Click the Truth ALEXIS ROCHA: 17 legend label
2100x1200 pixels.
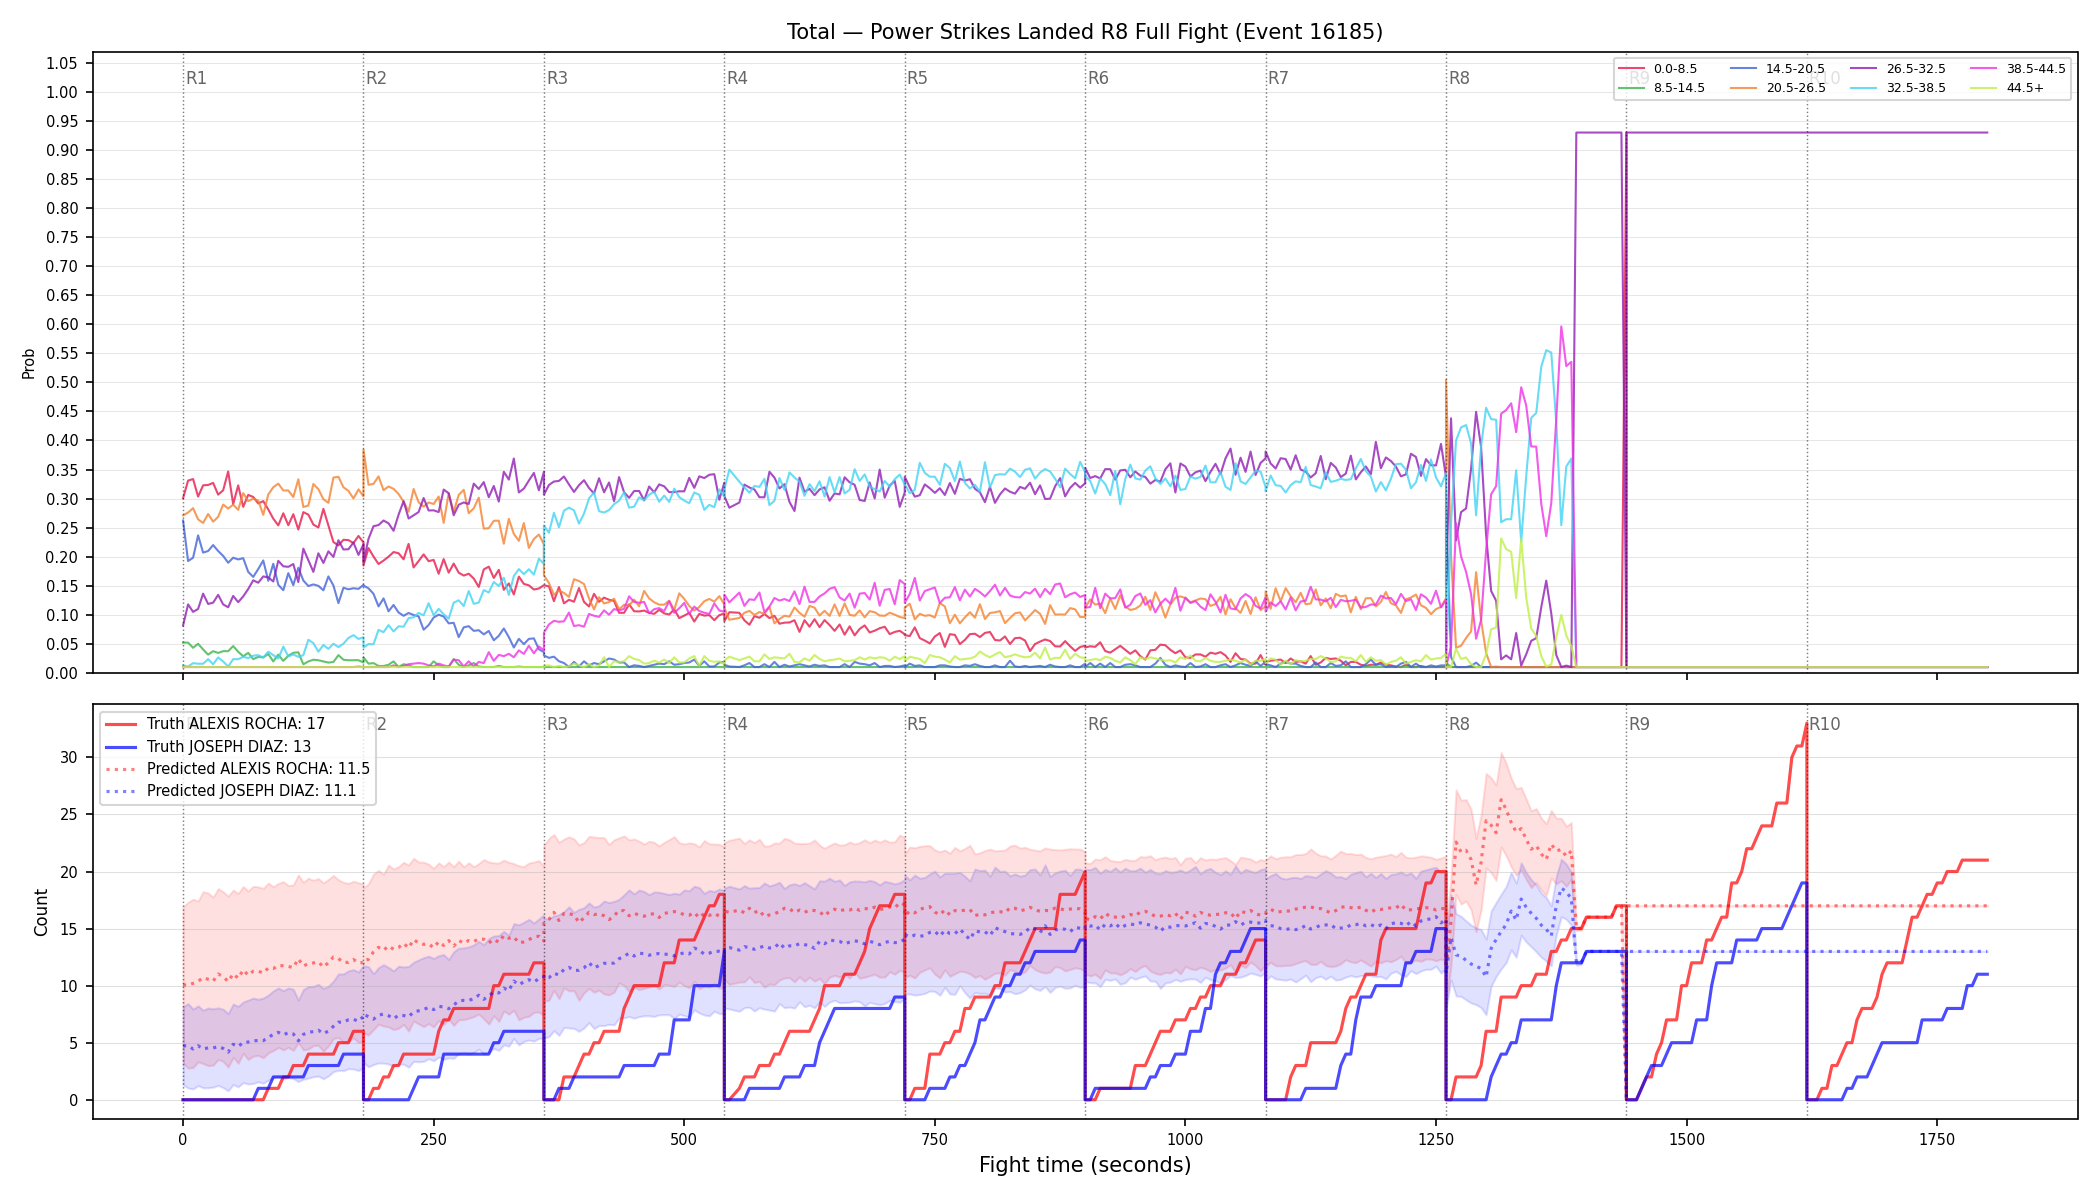[x=236, y=724]
